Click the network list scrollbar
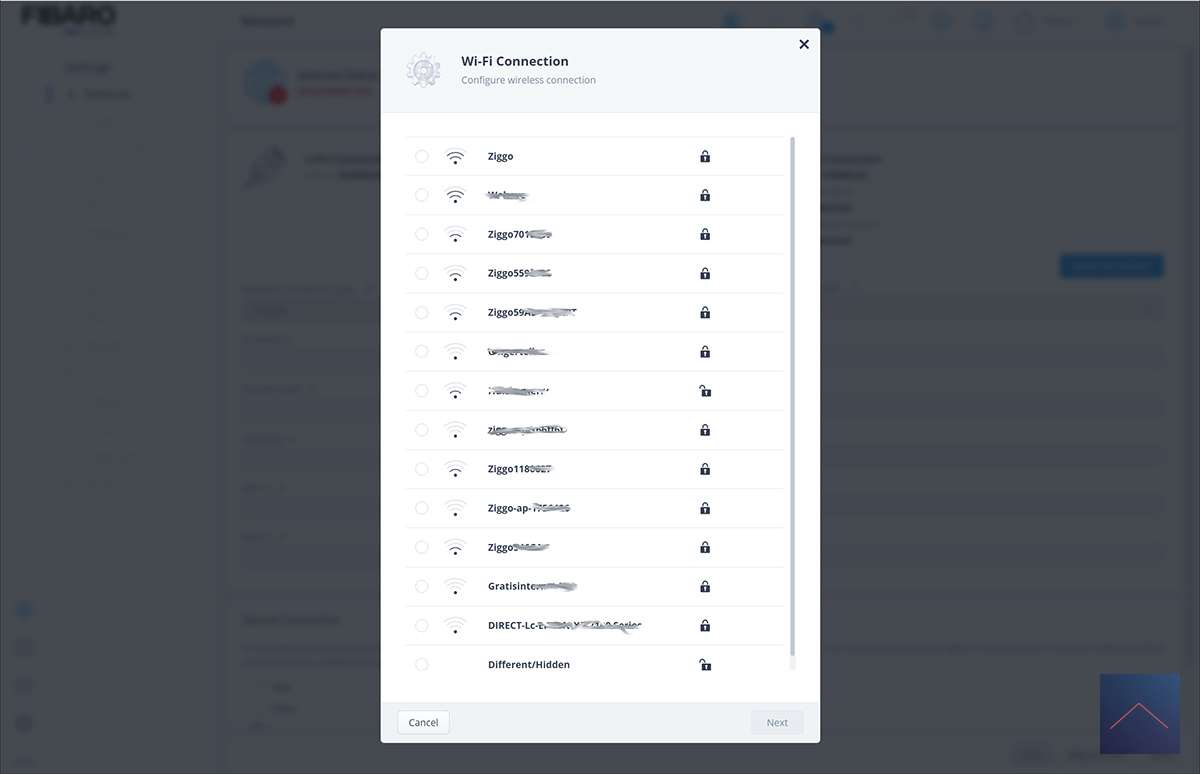Screen dimensions: 1200x774 (x=793, y=400)
